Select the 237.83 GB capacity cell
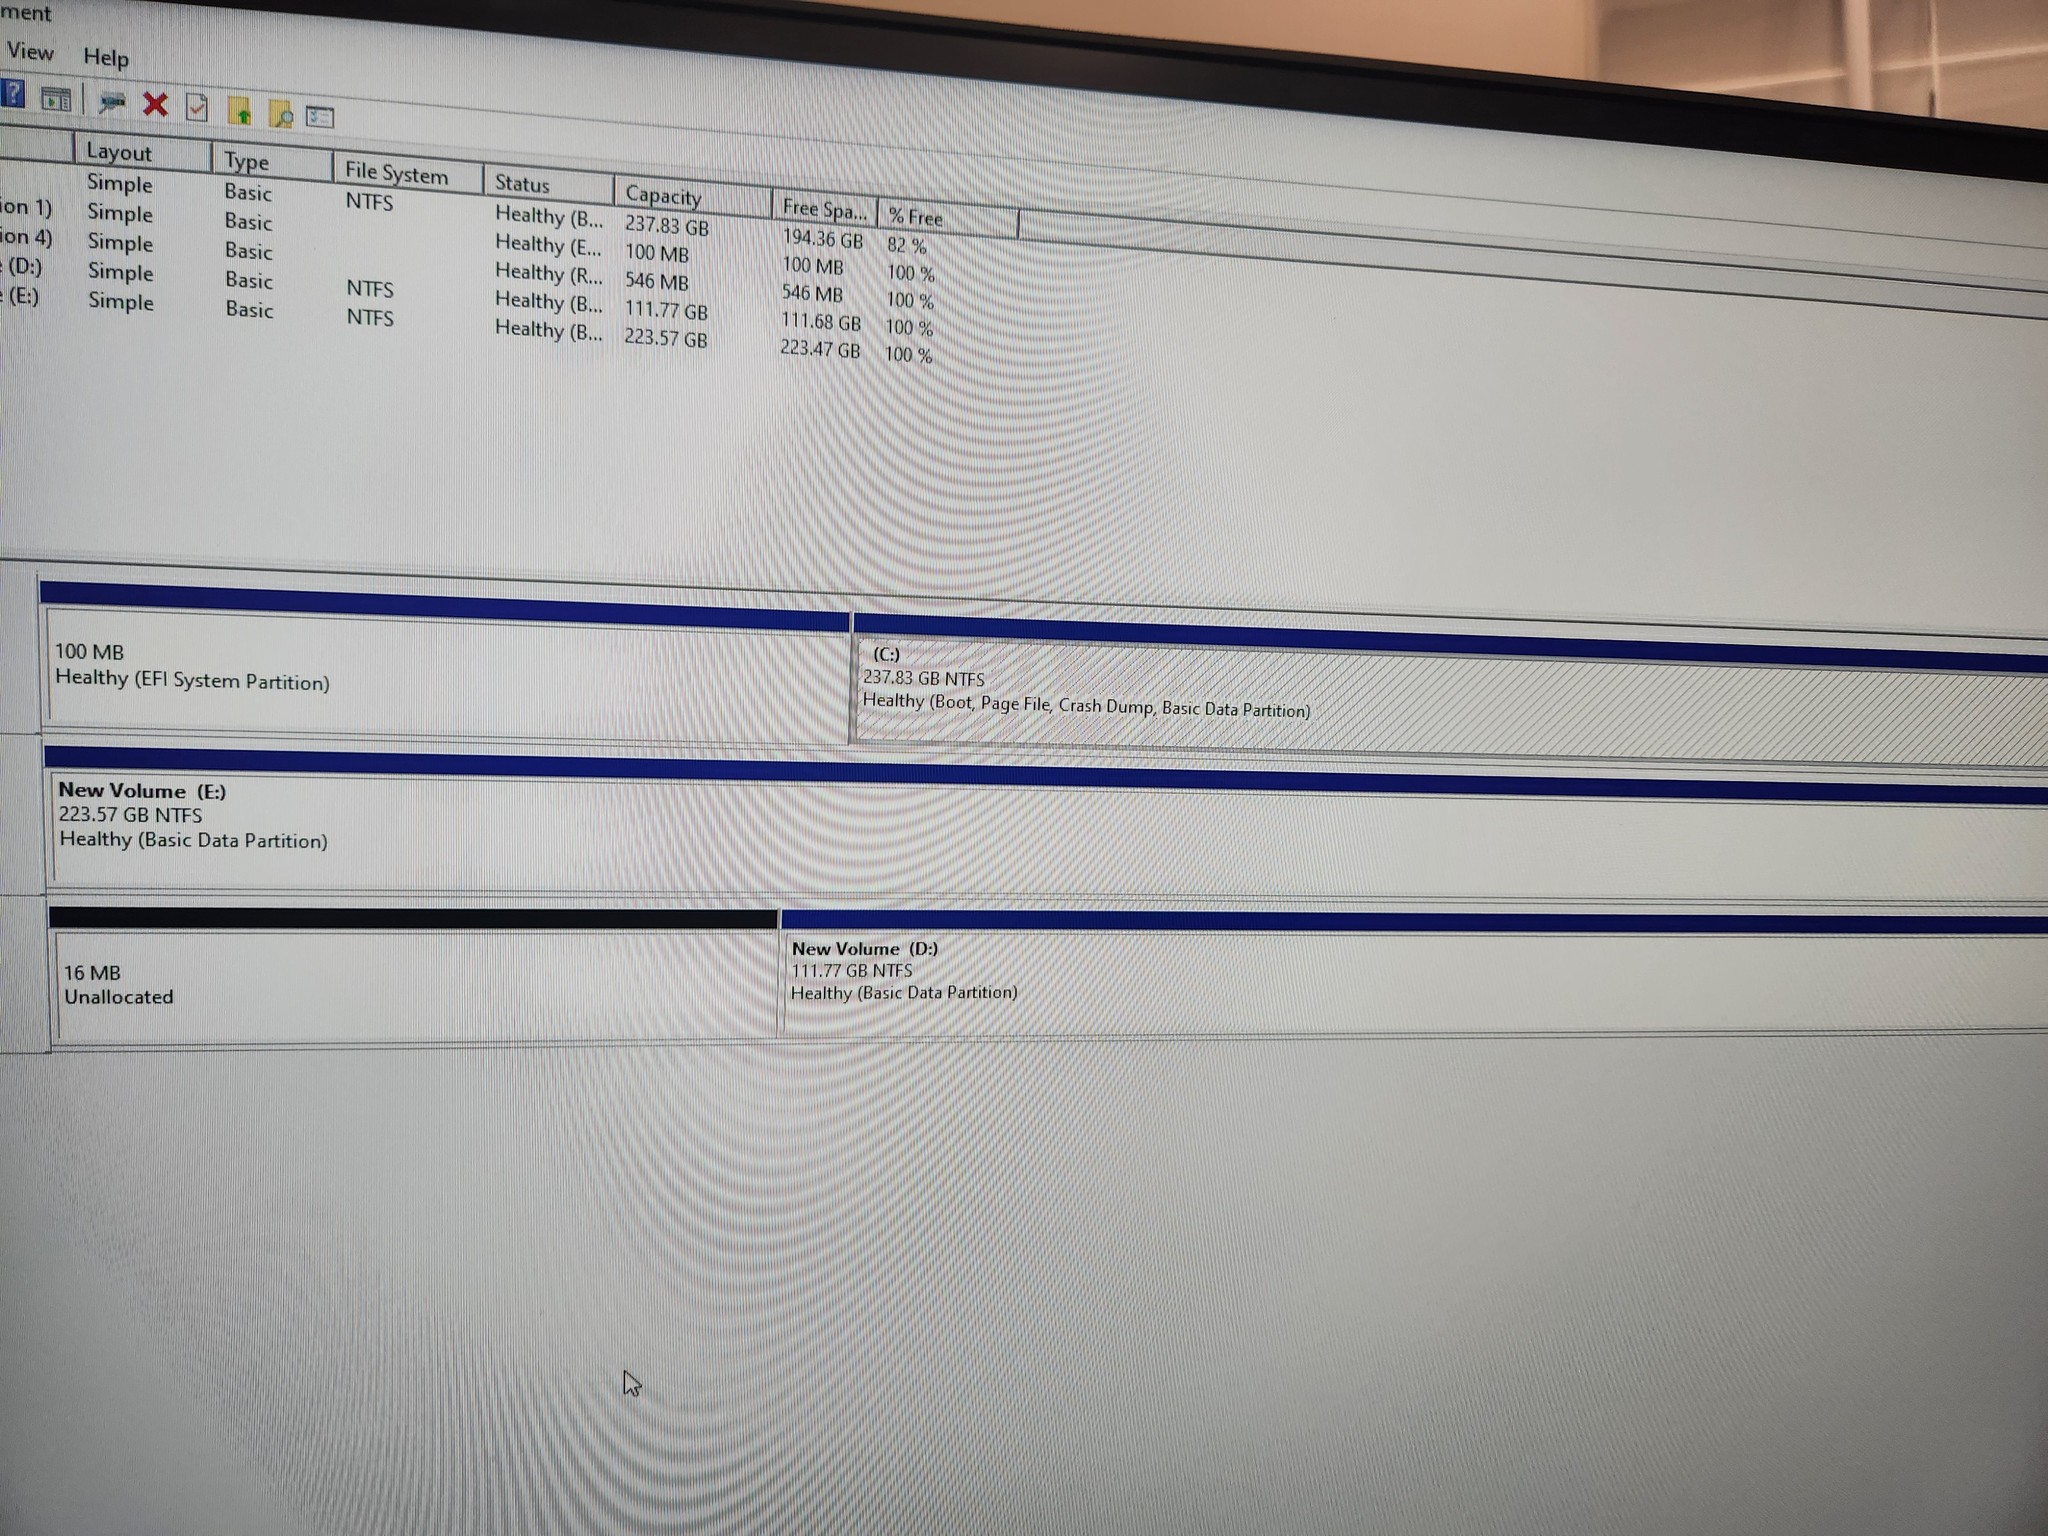The height and width of the screenshot is (1536, 2048). point(667,226)
